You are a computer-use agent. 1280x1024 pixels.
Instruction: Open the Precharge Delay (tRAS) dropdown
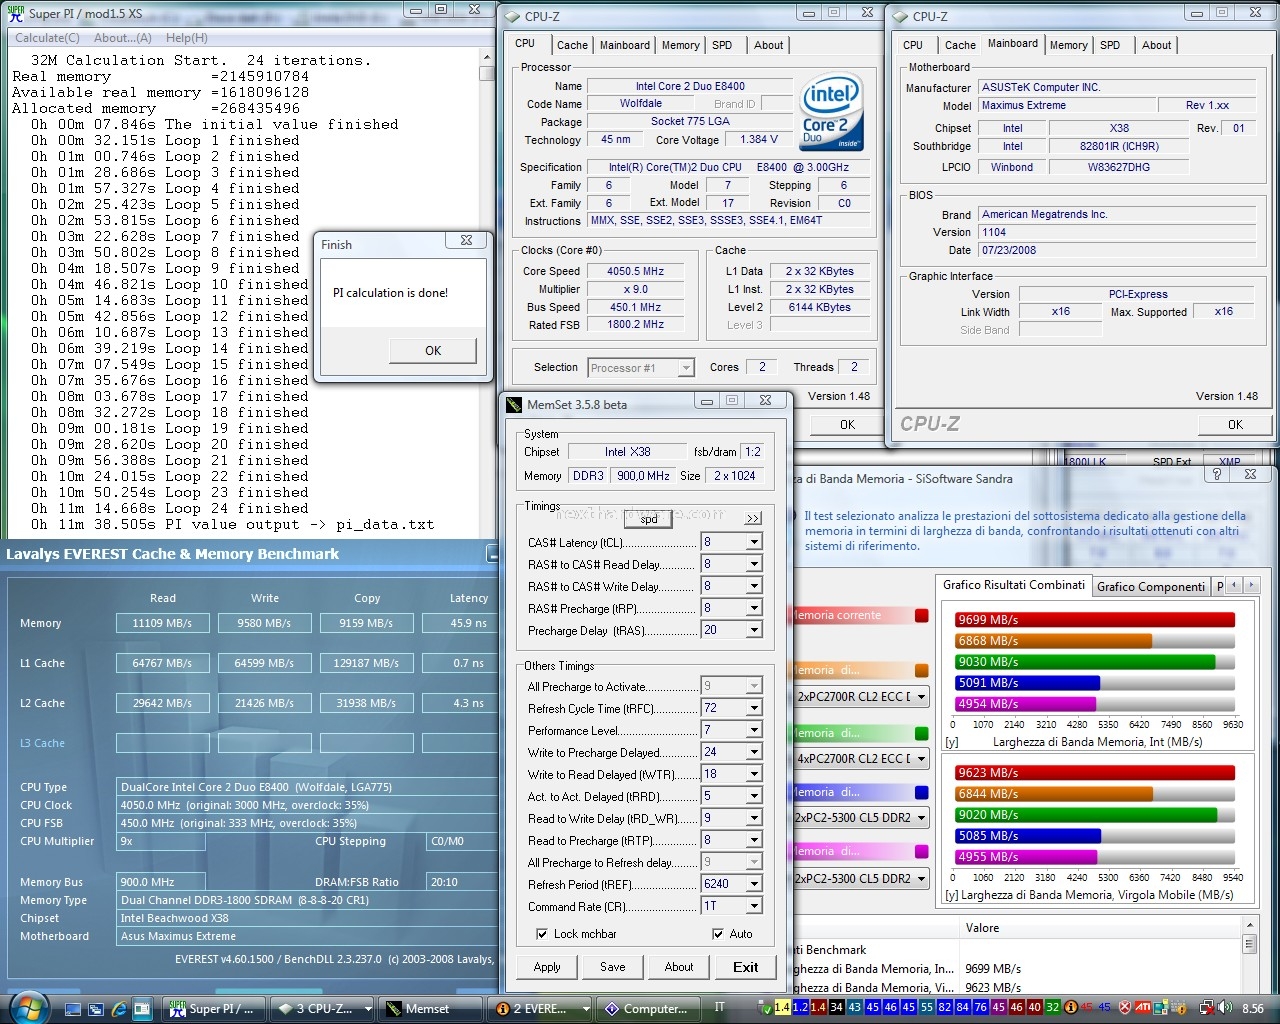tap(754, 630)
